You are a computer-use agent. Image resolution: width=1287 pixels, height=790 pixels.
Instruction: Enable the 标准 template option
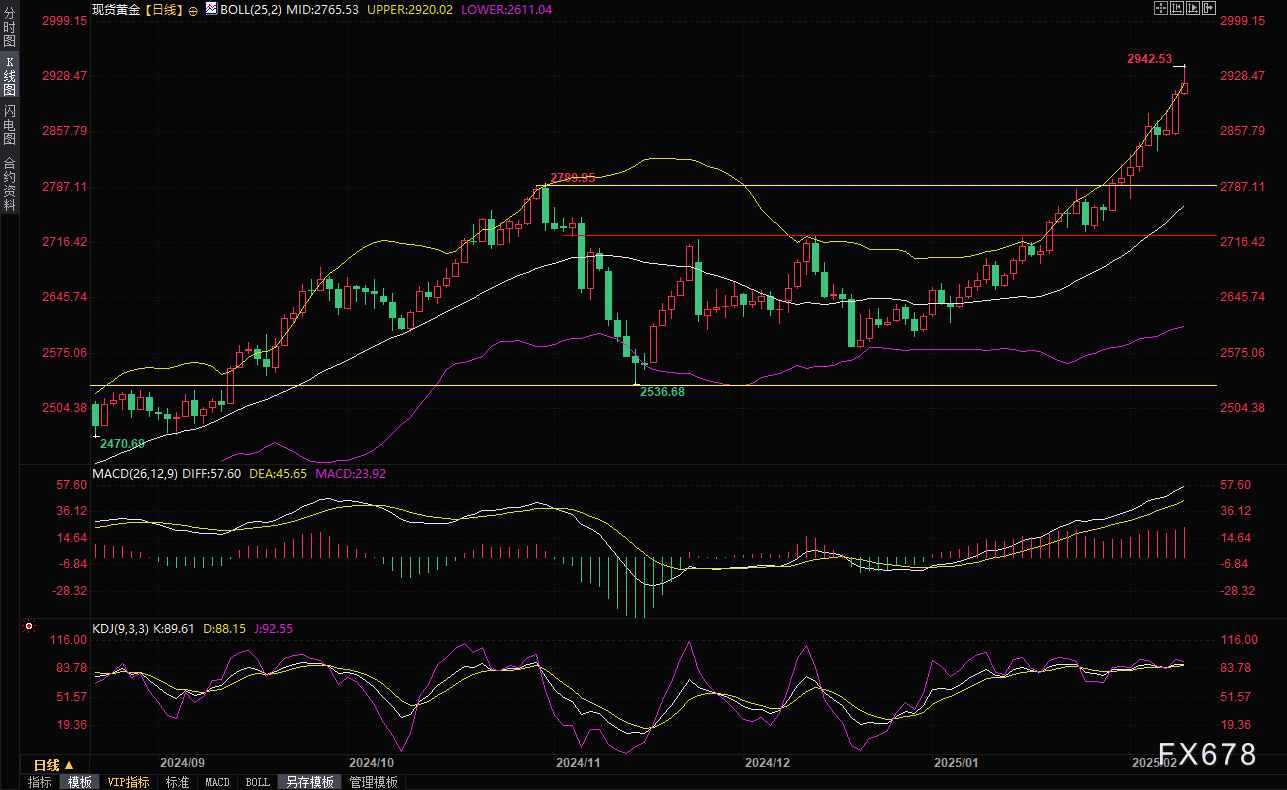pos(178,782)
